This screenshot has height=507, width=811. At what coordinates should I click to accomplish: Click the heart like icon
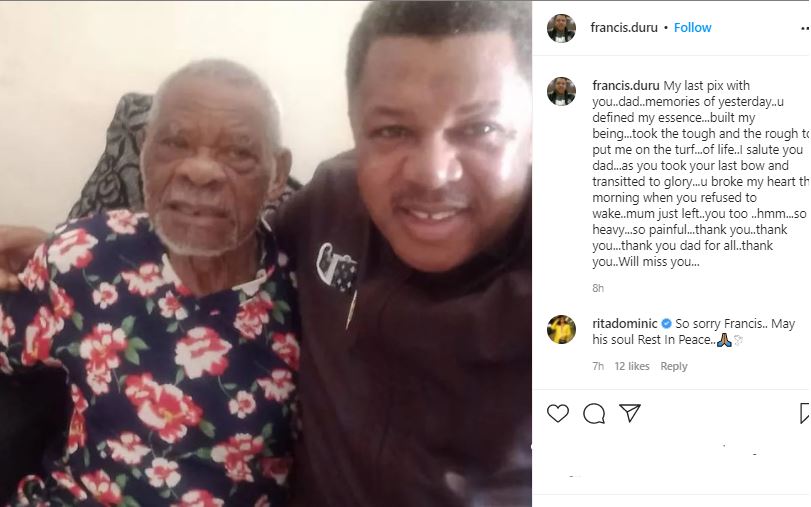[x=558, y=413]
